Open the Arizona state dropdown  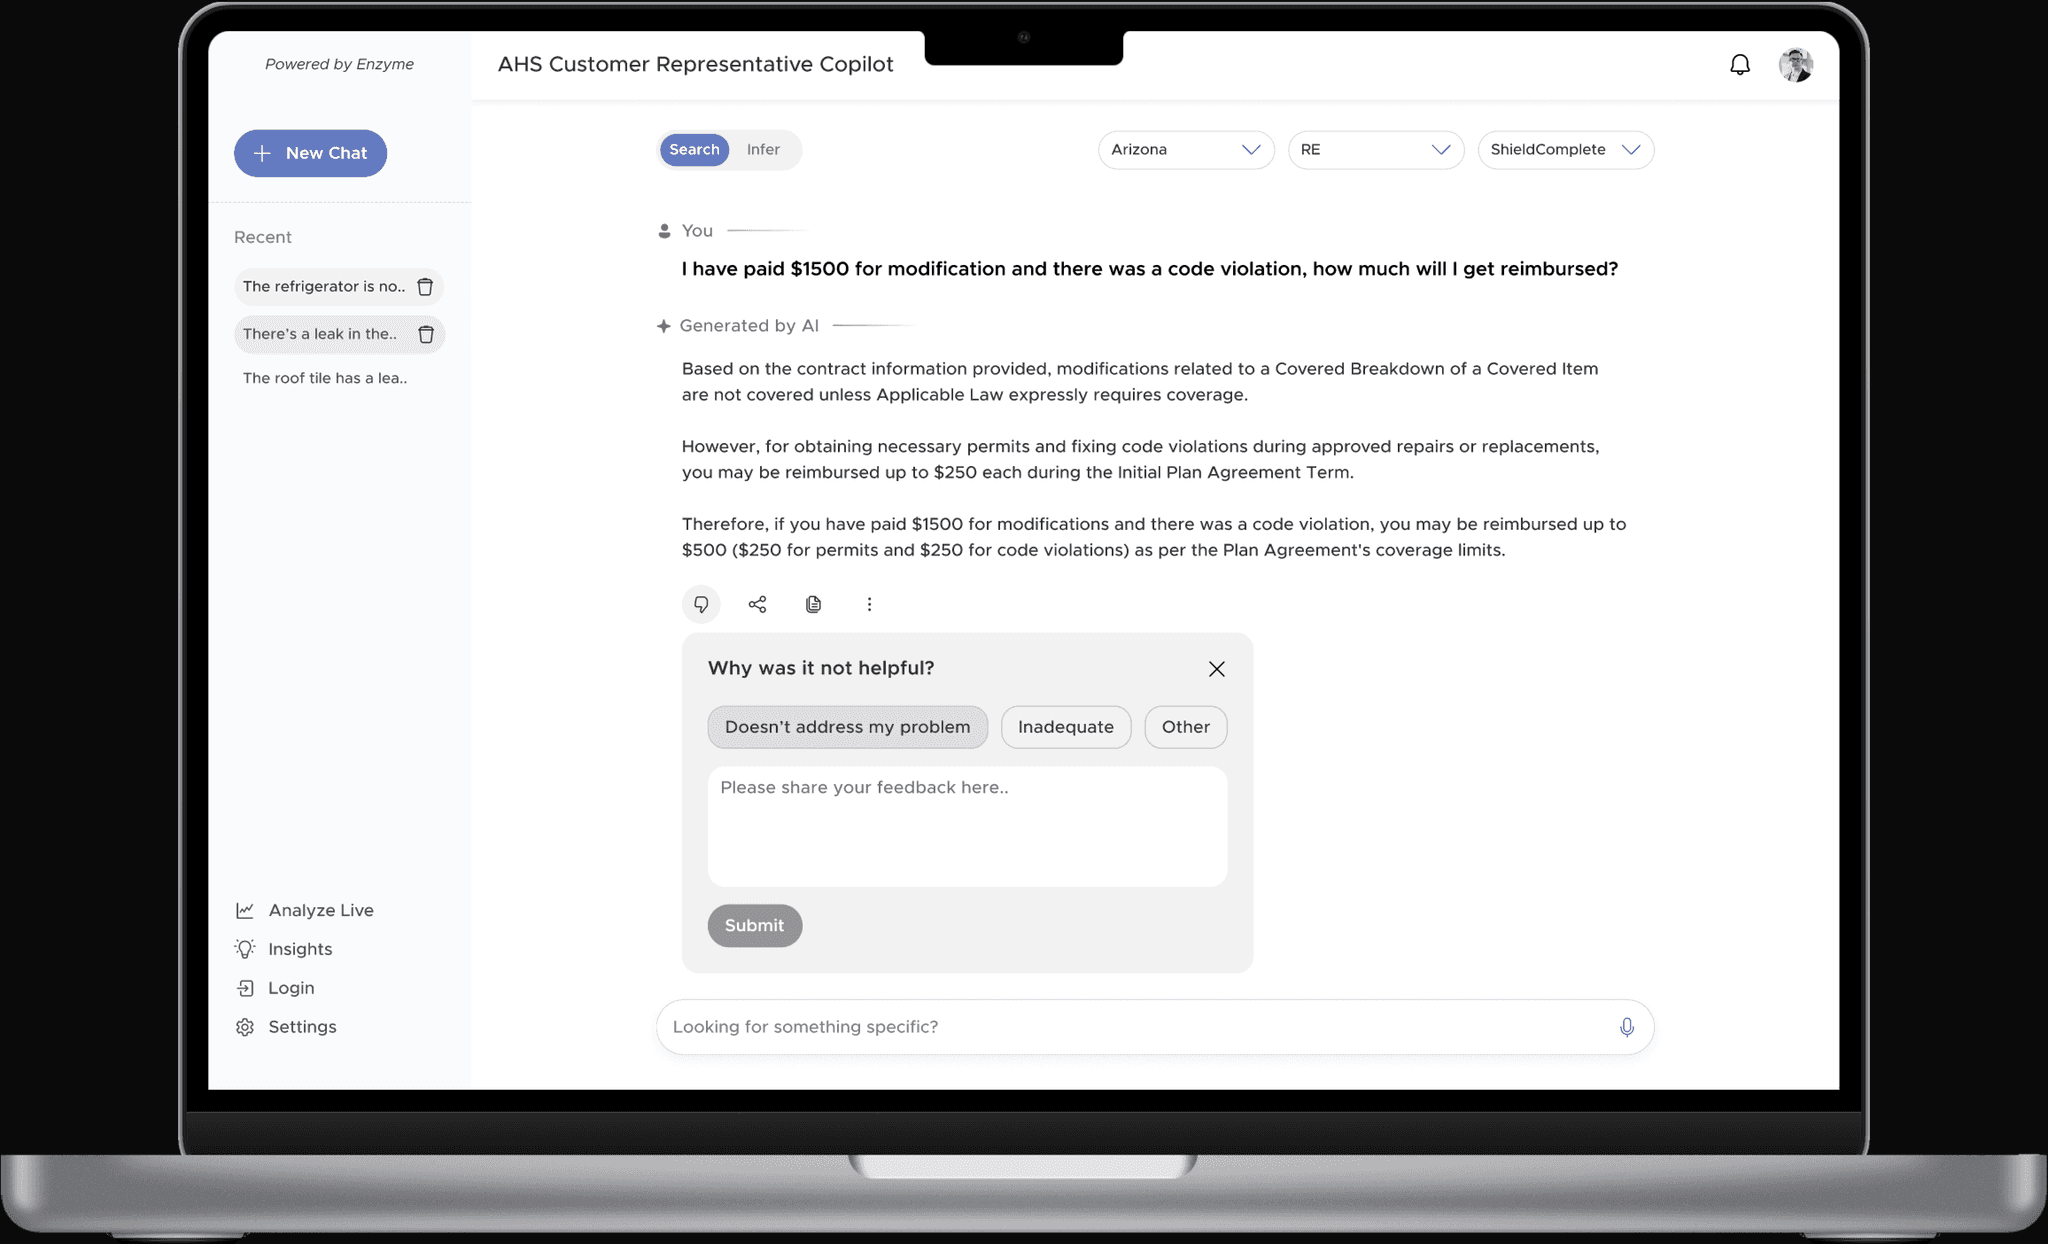click(x=1185, y=149)
